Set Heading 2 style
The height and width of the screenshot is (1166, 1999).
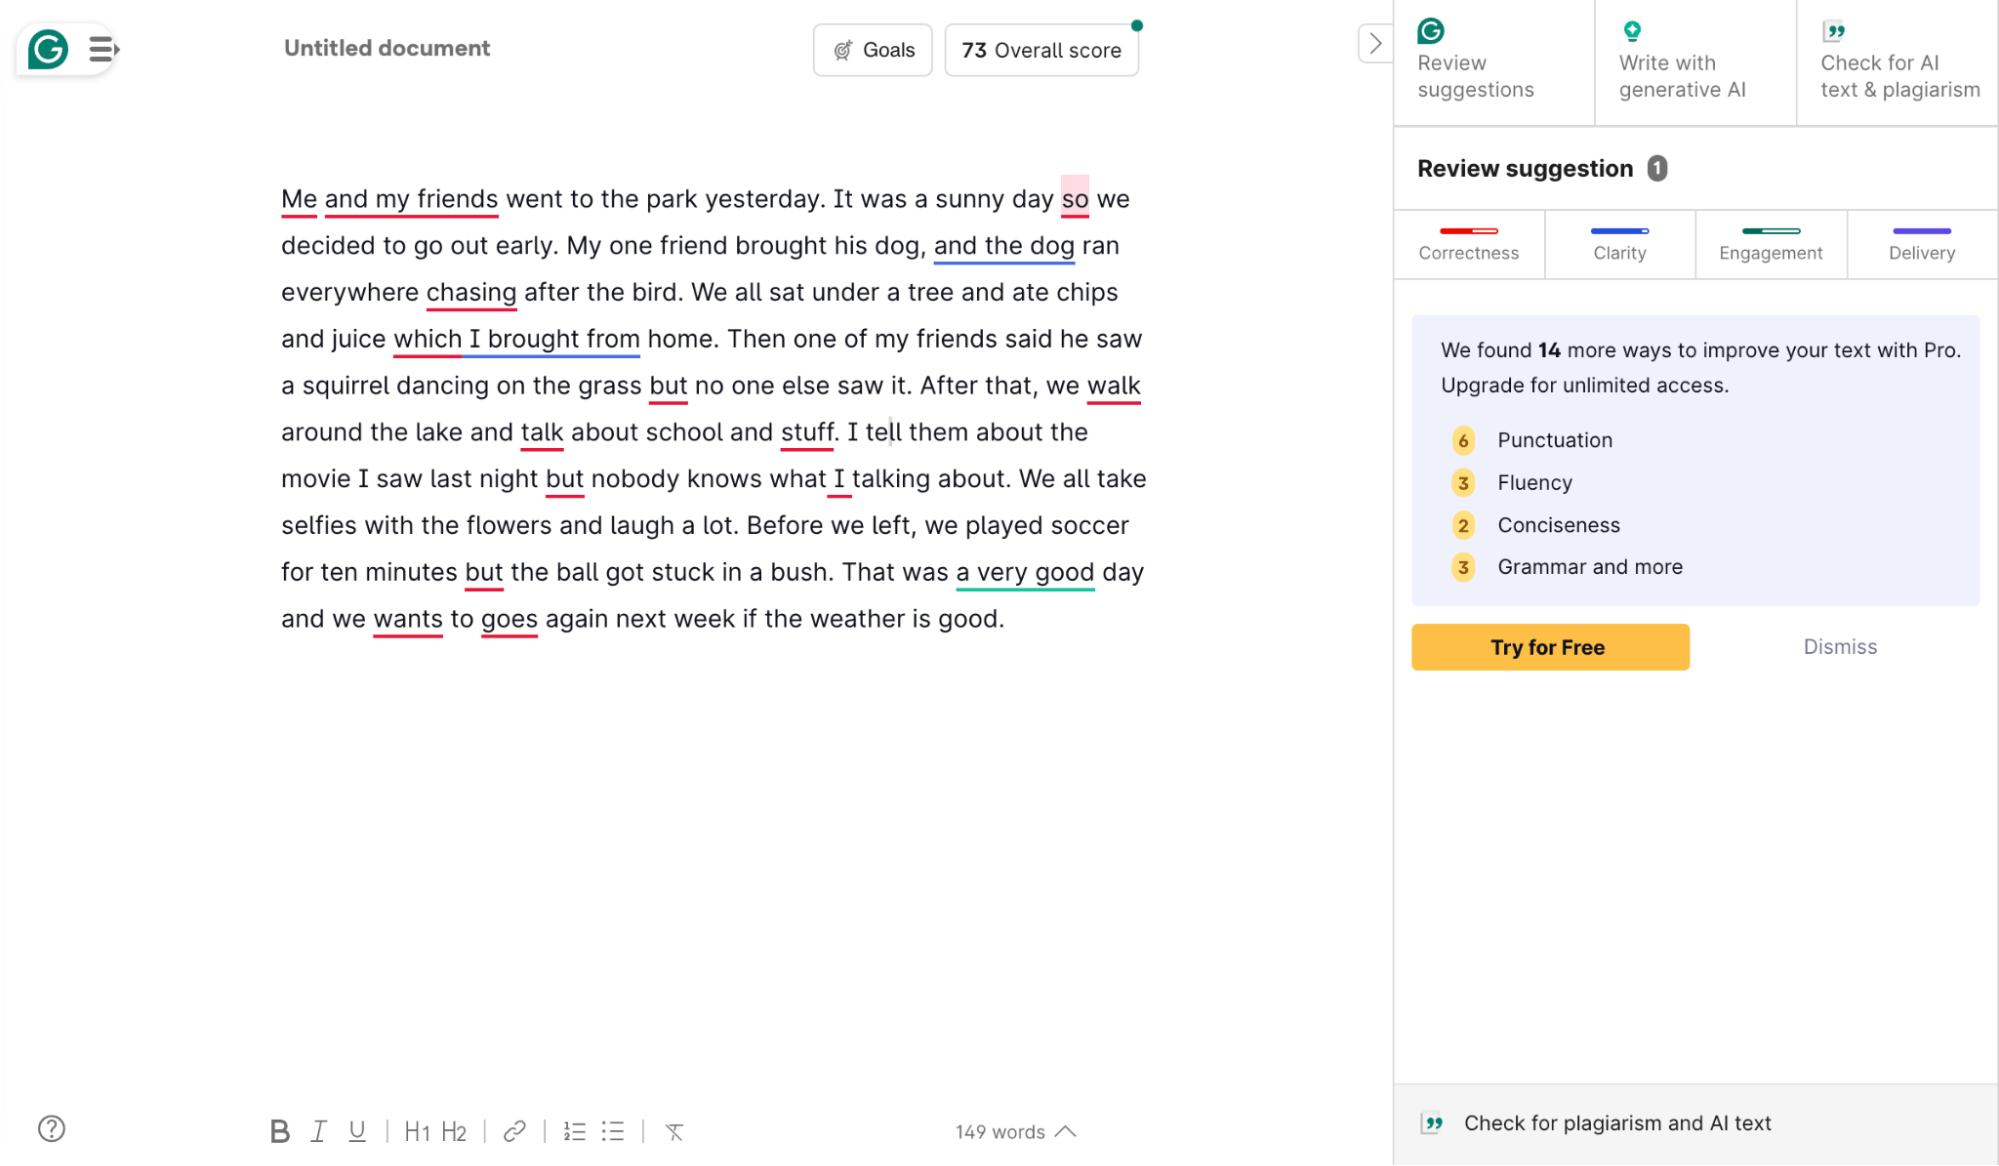click(454, 1131)
